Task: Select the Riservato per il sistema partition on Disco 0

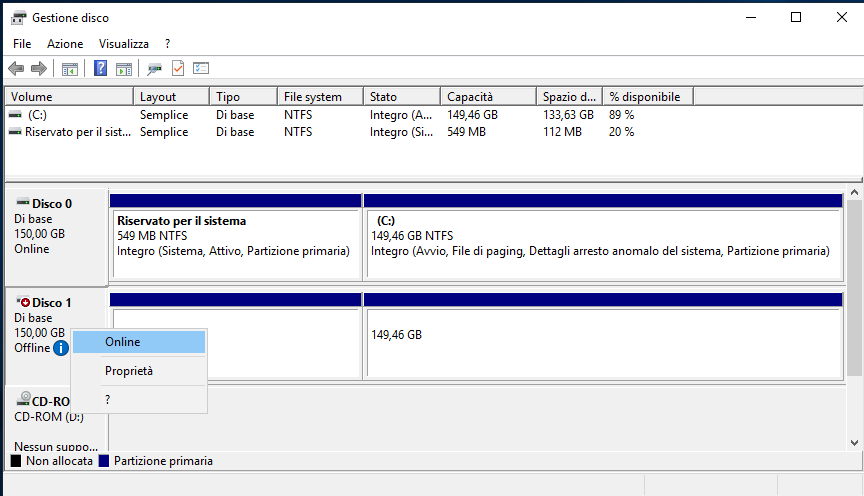Action: tap(236, 237)
